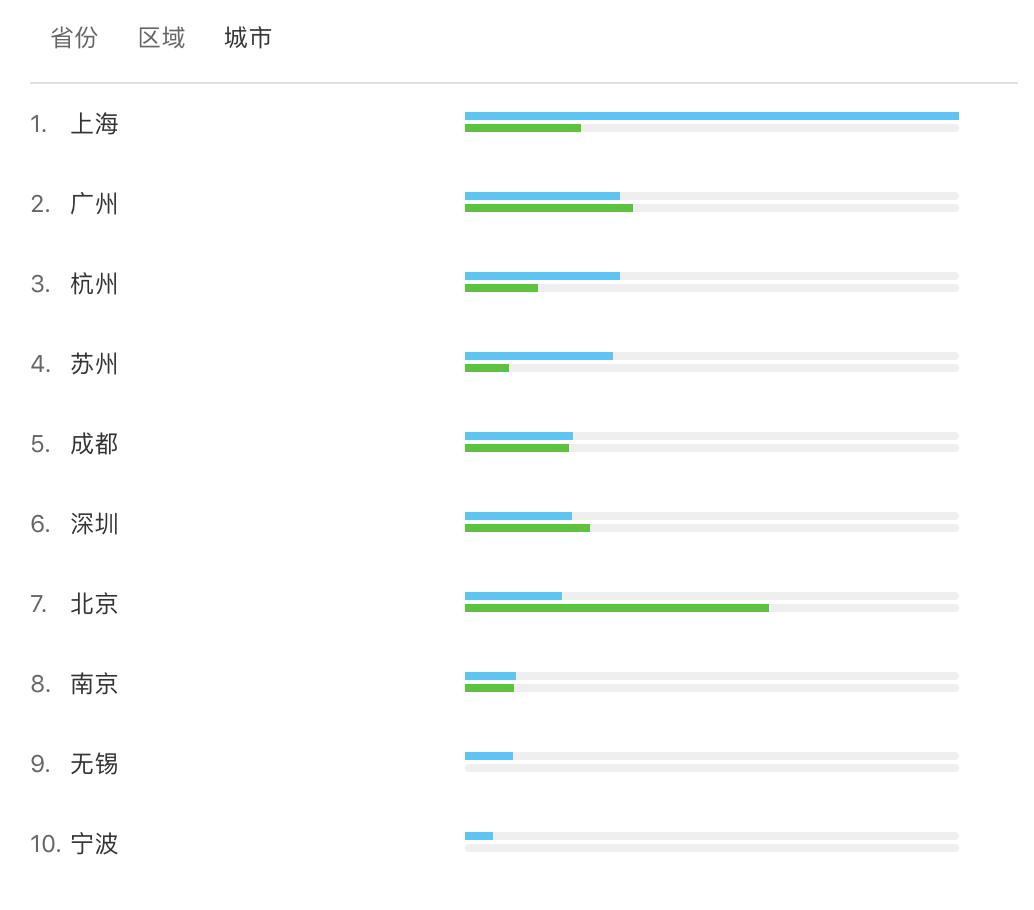Choose 南京 from the list
1034x910 pixels.
coord(94,684)
